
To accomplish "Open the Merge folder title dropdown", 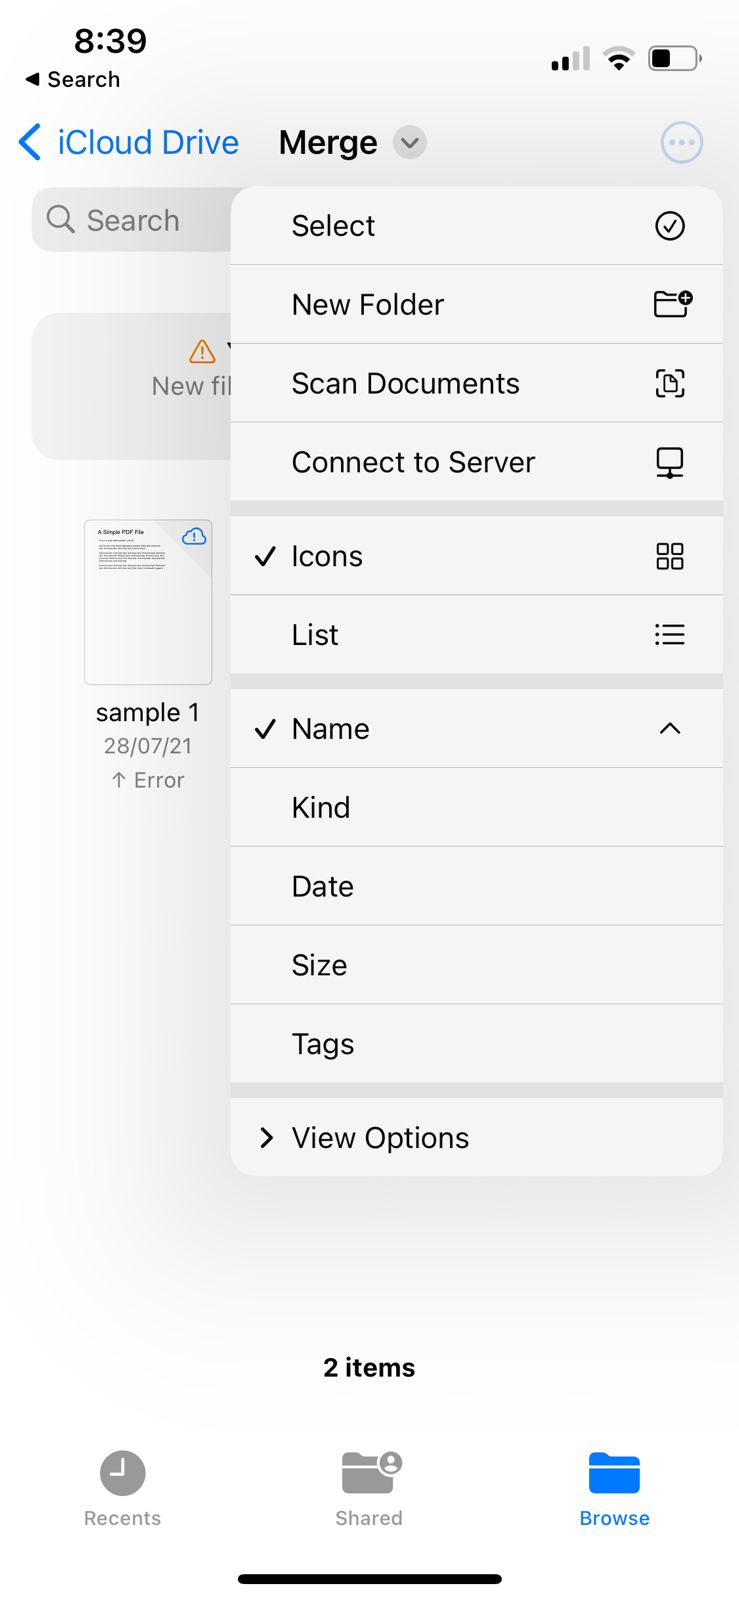I will click(x=408, y=142).
